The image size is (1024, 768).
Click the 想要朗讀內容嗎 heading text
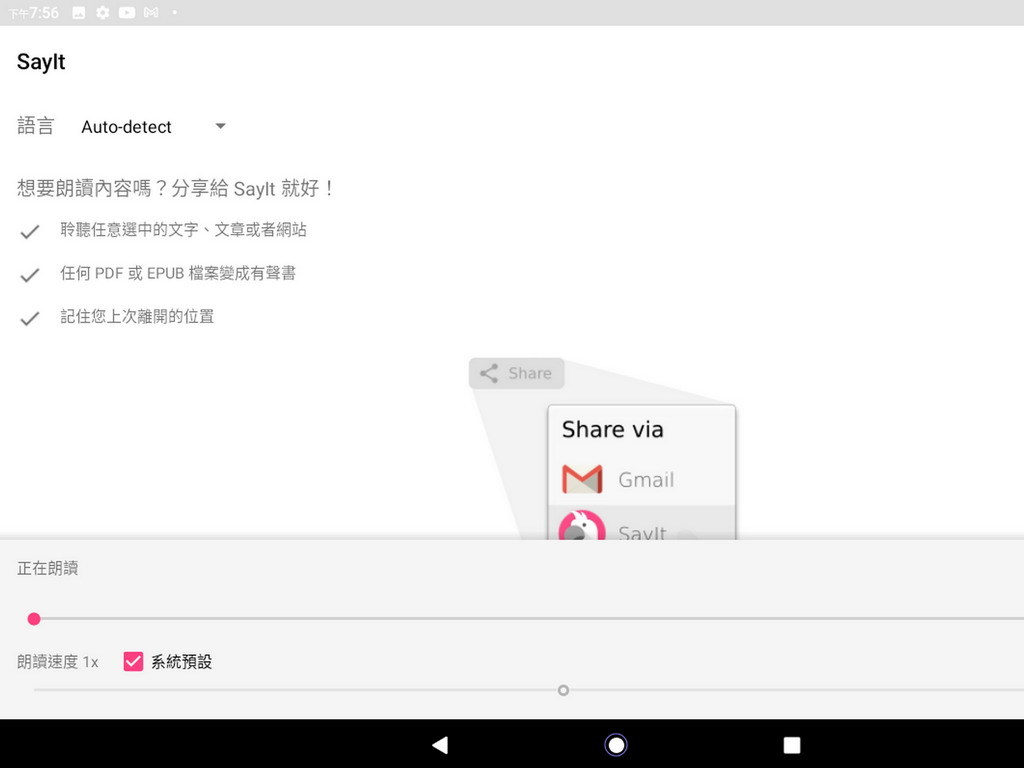coord(176,189)
